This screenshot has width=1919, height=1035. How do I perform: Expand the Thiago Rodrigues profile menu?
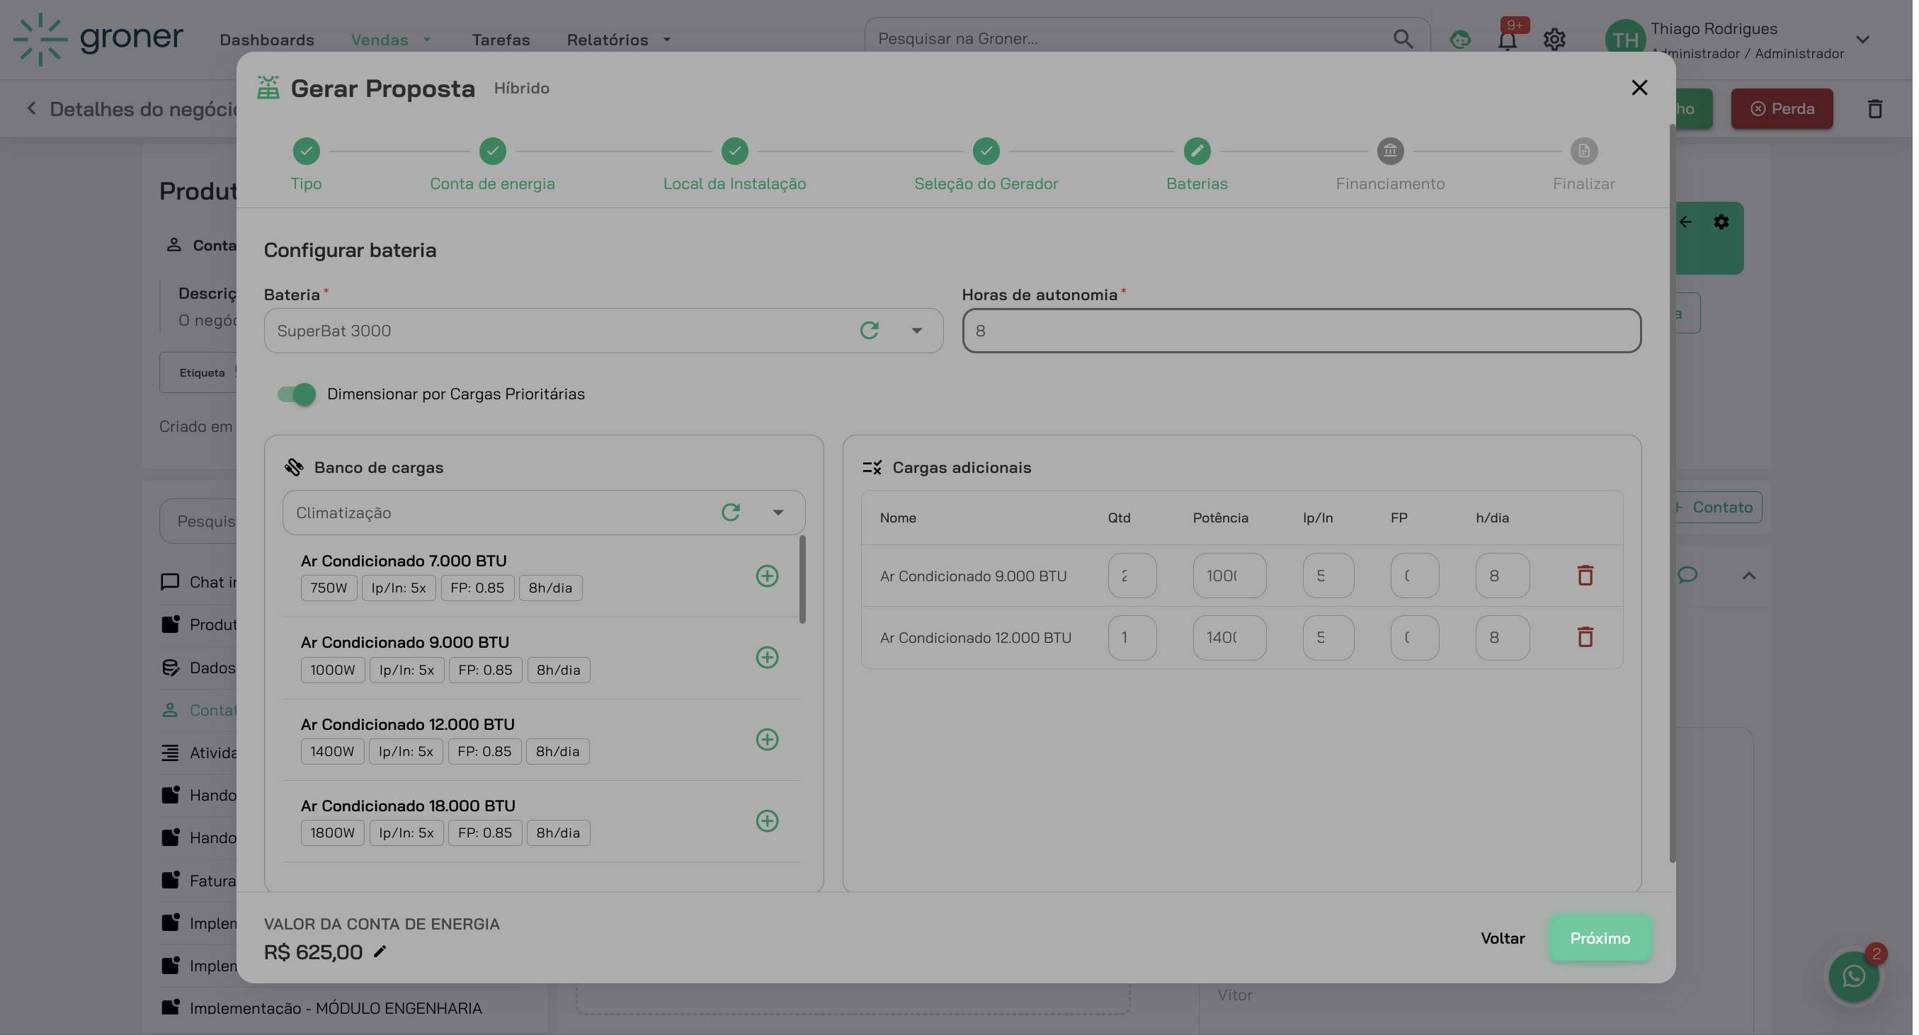[1862, 39]
